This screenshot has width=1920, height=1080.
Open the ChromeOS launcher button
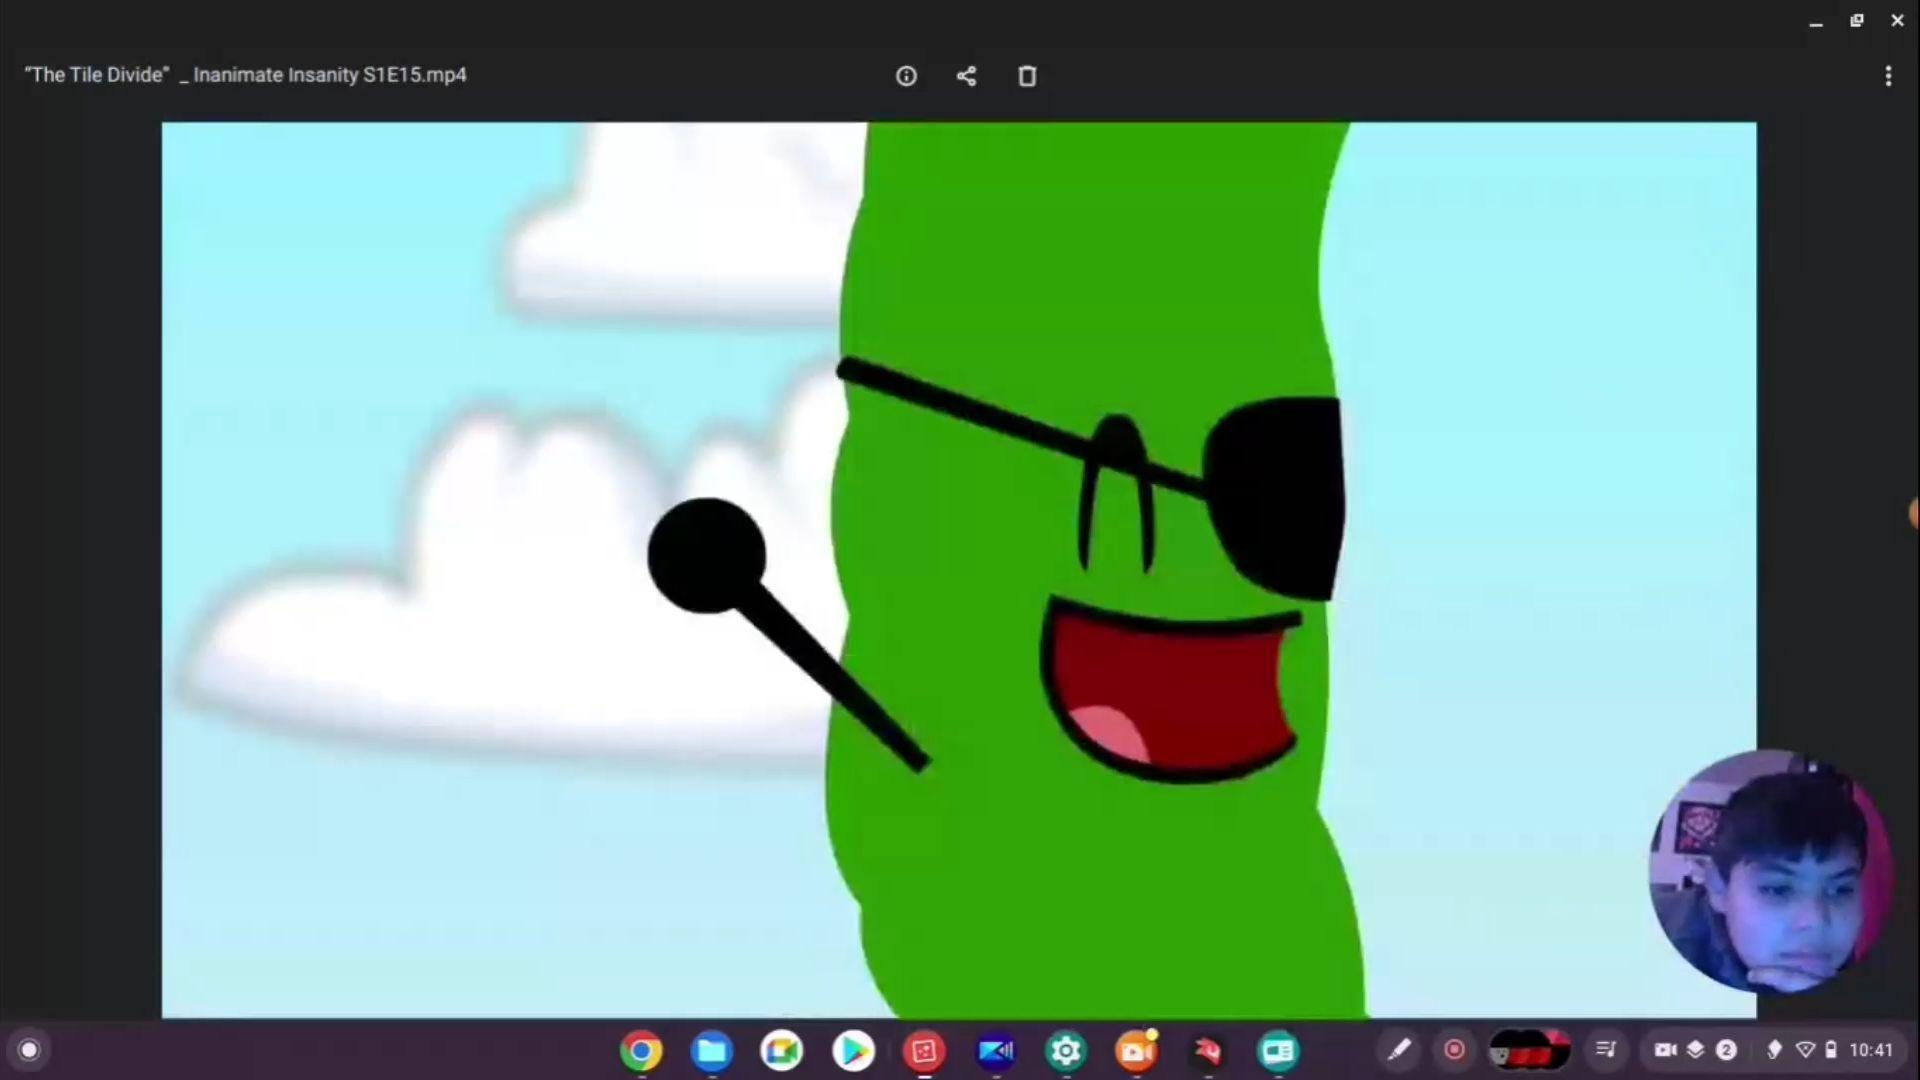[29, 1050]
